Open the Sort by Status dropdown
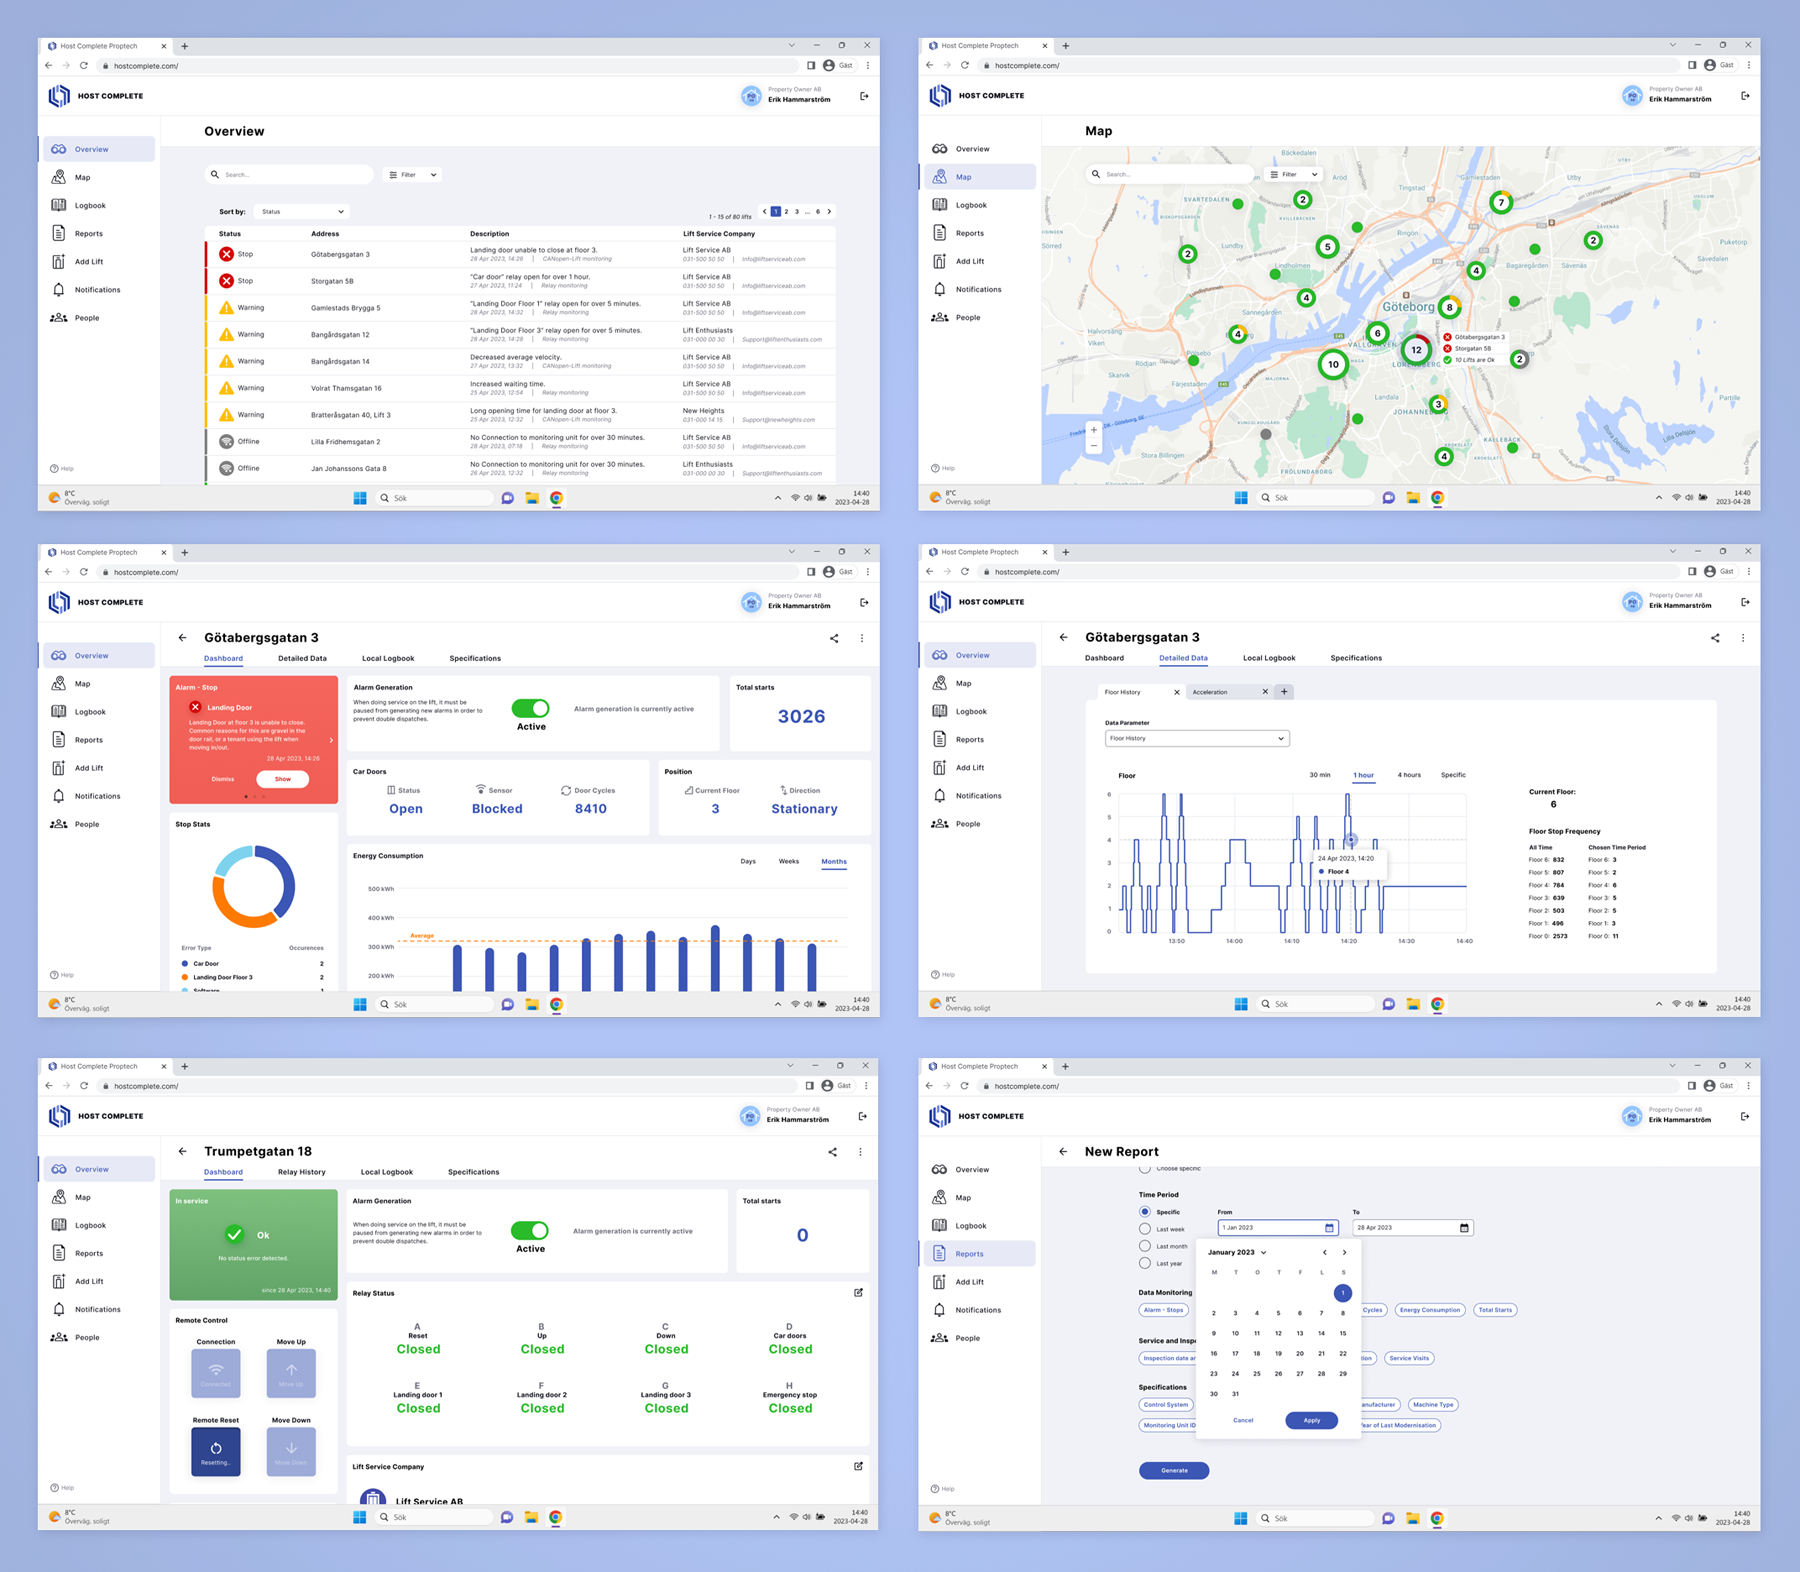The width and height of the screenshot is (1800, 1572). (302, 212)
